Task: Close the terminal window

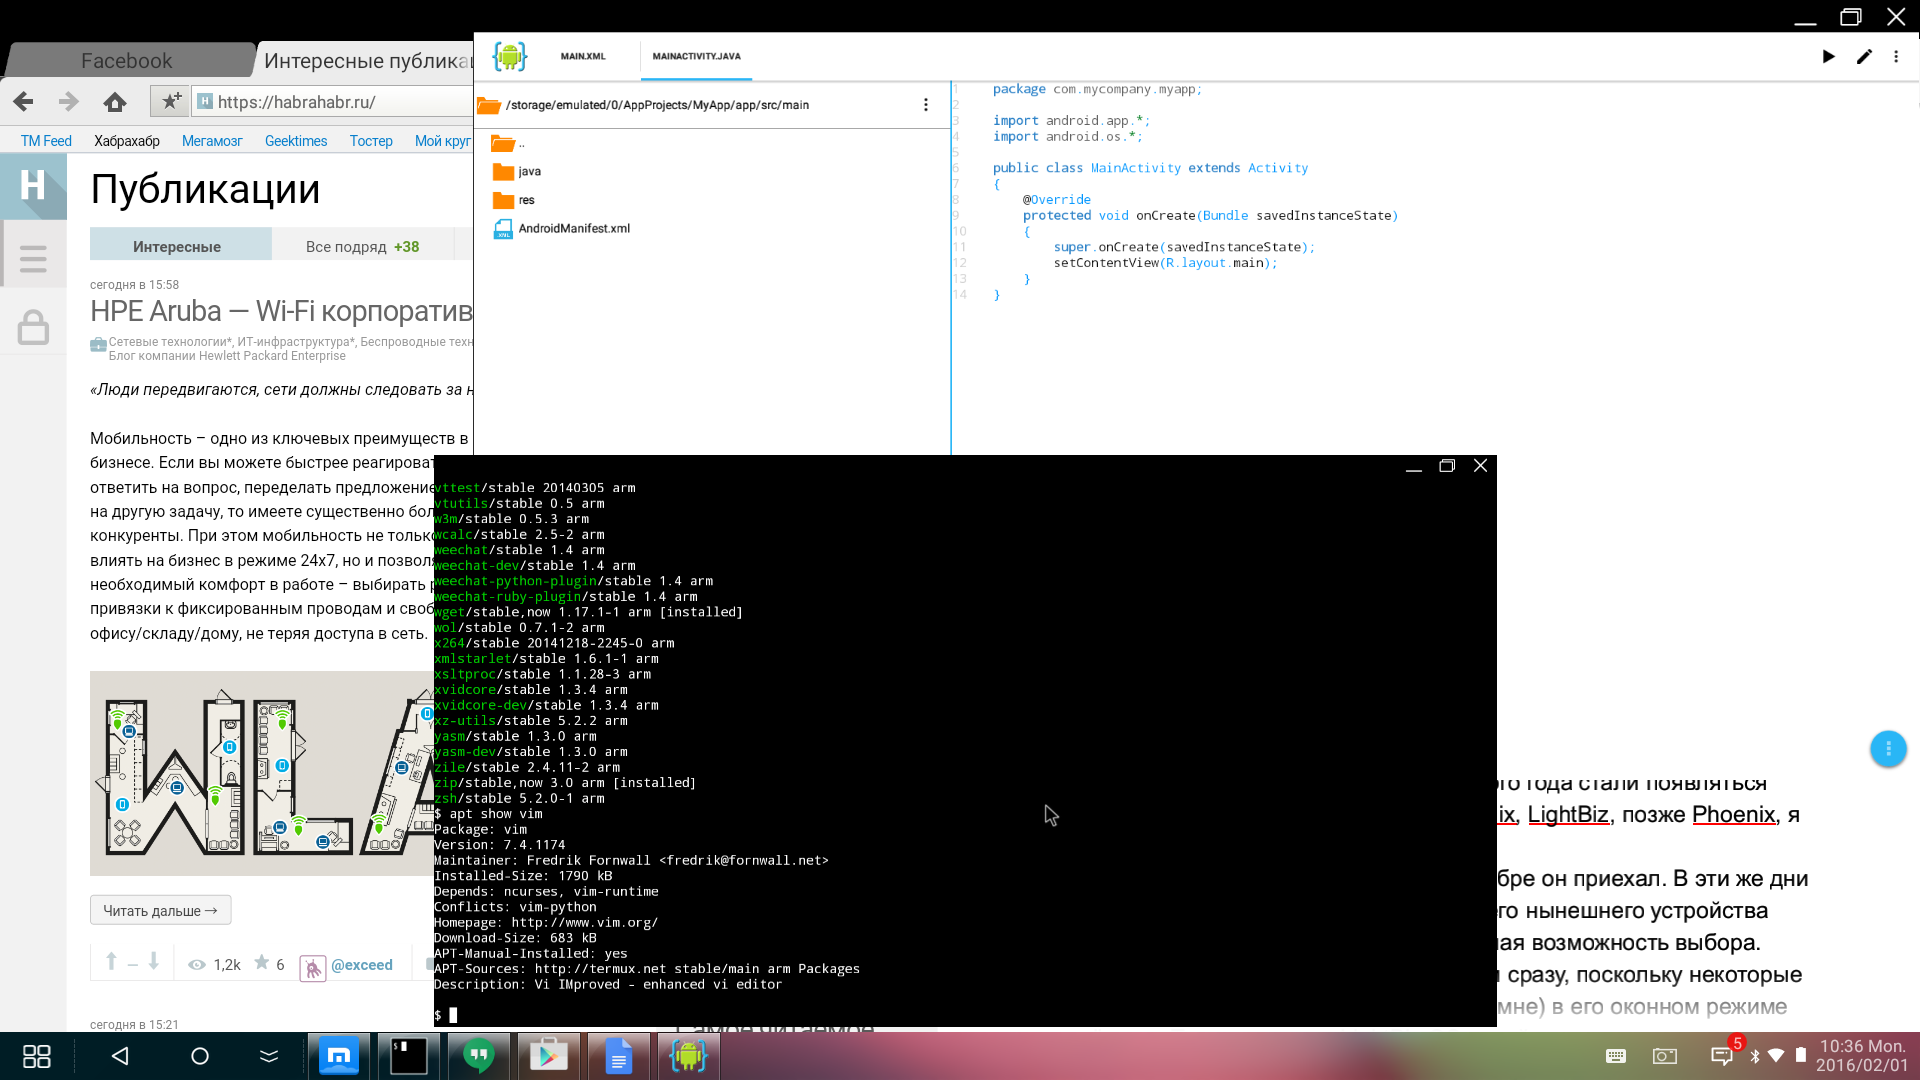Action: tap(1480, 466)
